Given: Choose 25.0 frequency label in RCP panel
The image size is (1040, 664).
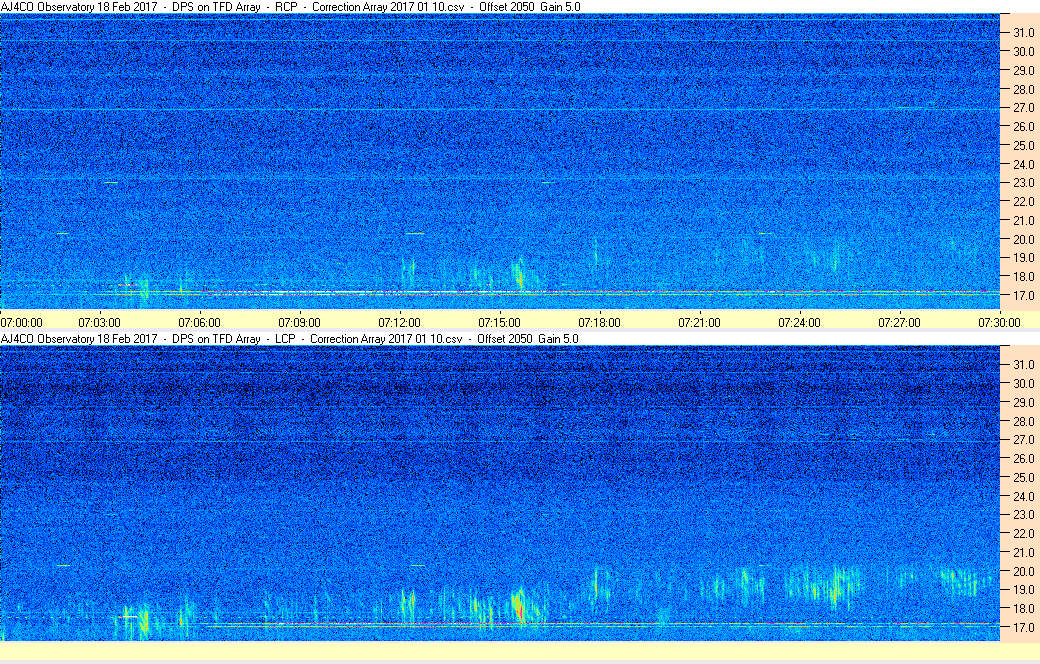Looking at the screenshot, I should click(1023, 145).
